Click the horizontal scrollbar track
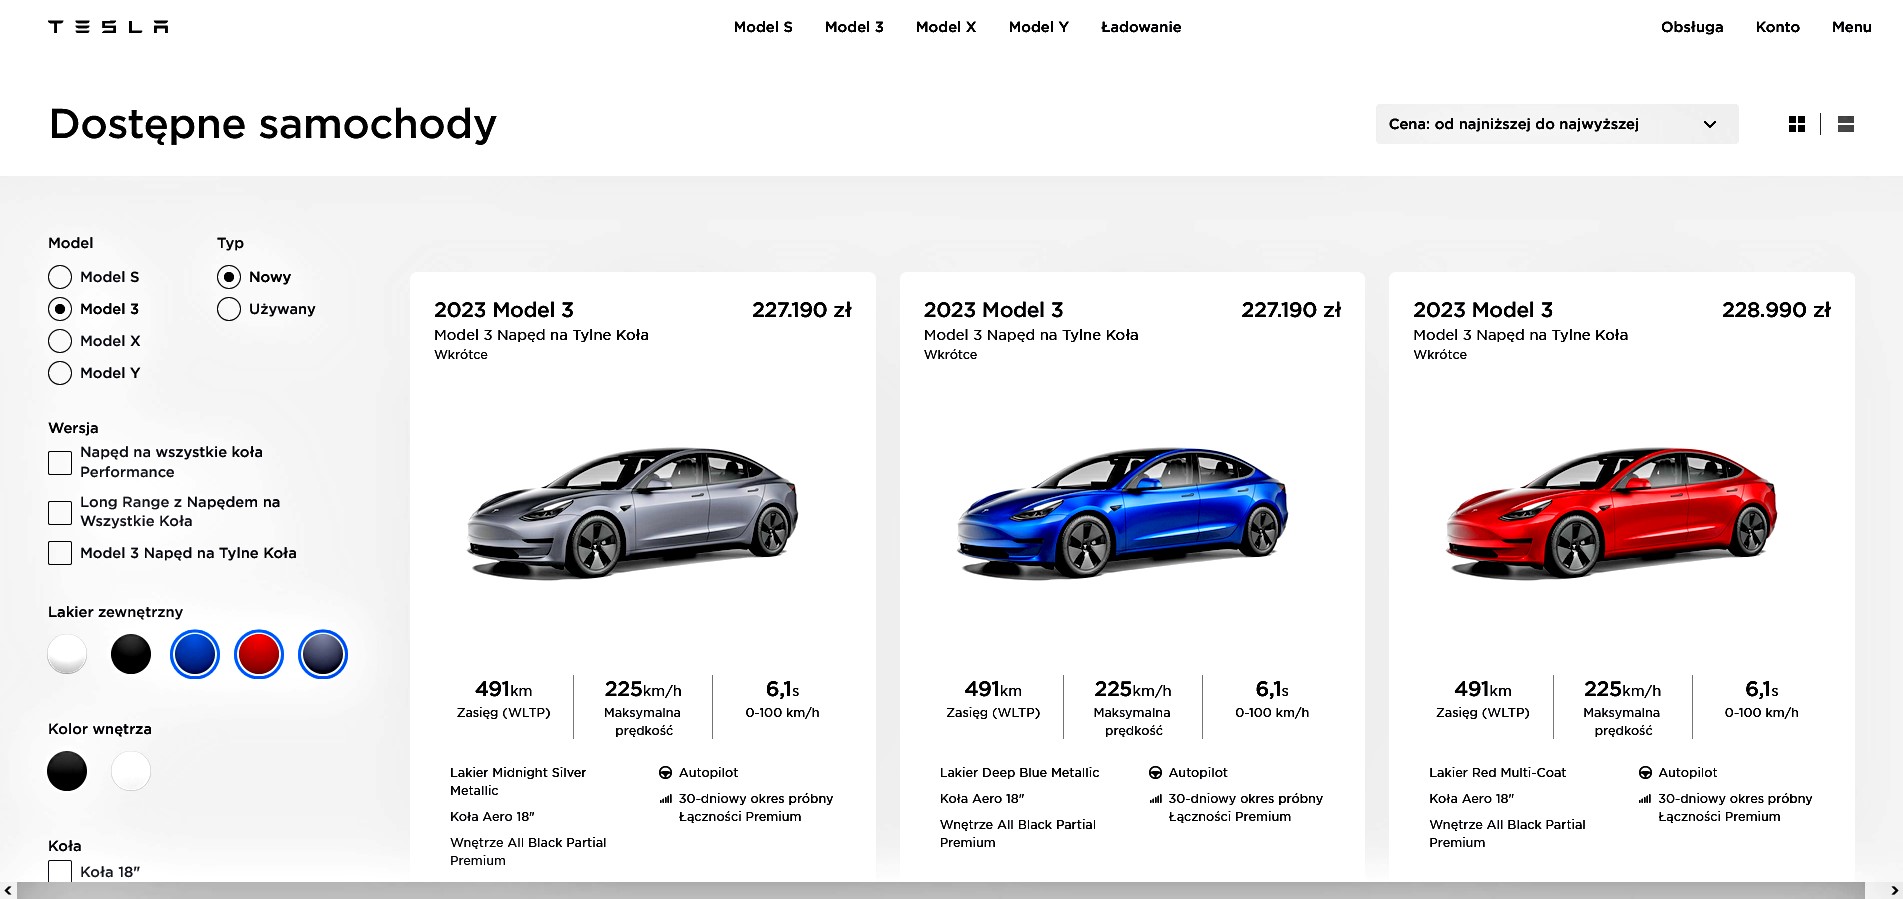 pyautogui.click(x=940, y=890)
